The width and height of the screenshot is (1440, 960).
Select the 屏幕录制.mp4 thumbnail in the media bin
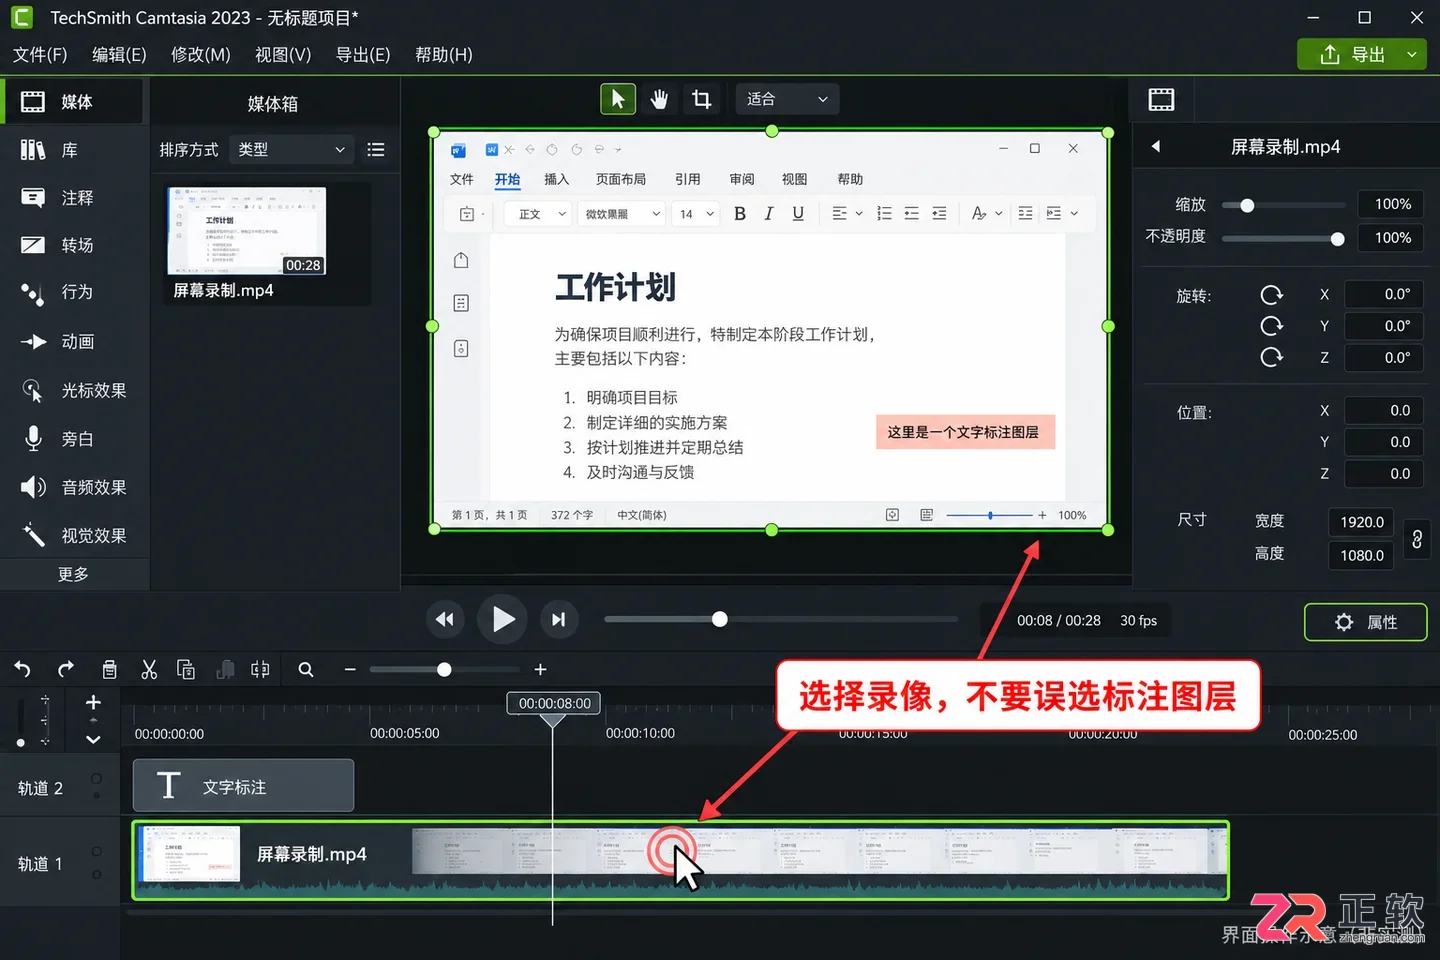[x=247, y=230]
